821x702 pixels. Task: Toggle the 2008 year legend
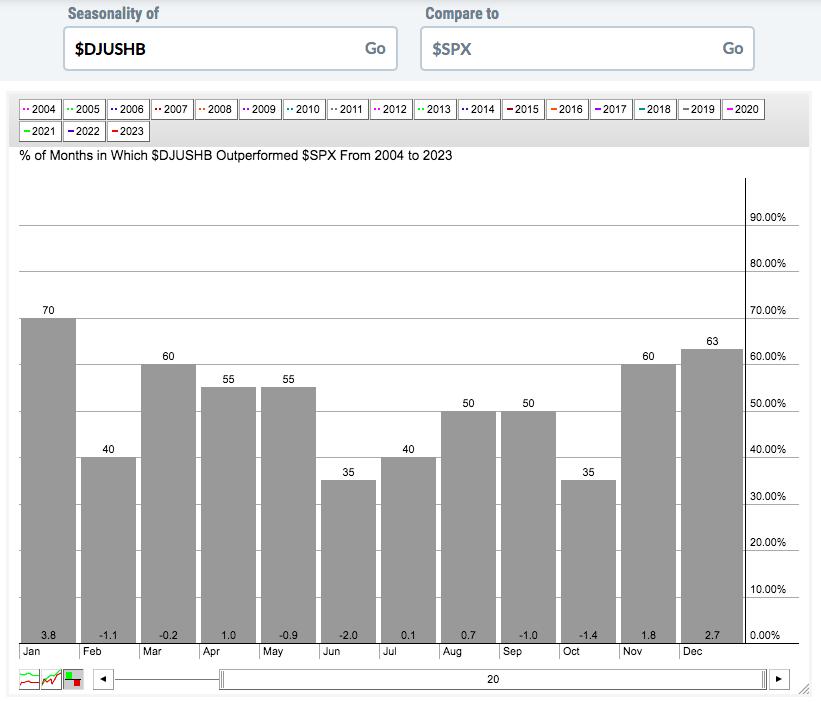tap(216, 109)
